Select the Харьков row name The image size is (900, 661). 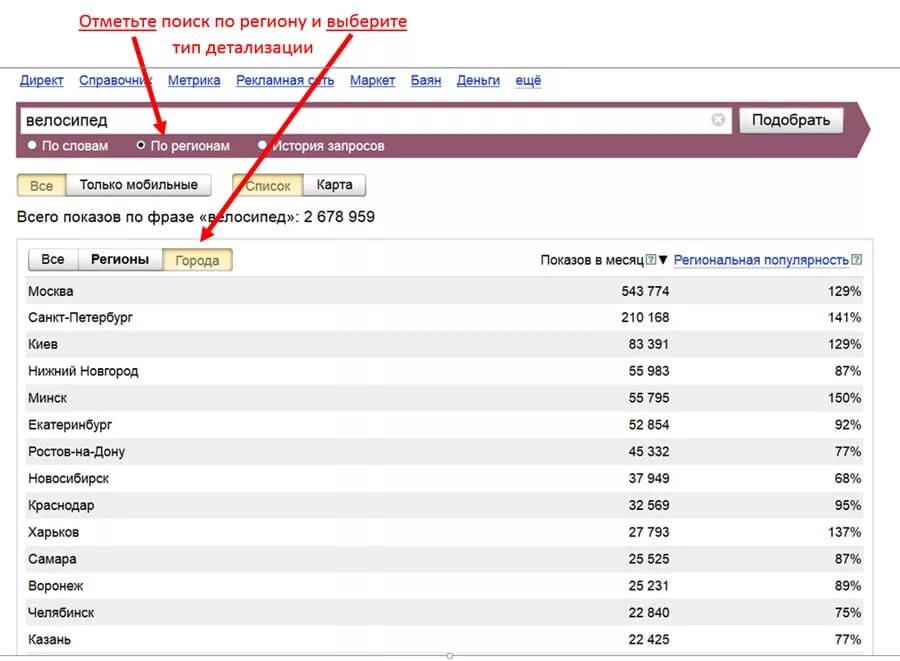tap(53, 532)
